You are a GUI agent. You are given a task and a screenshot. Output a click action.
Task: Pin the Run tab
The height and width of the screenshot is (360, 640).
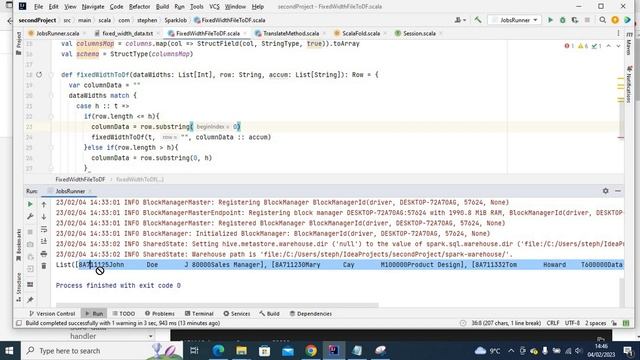30,300
